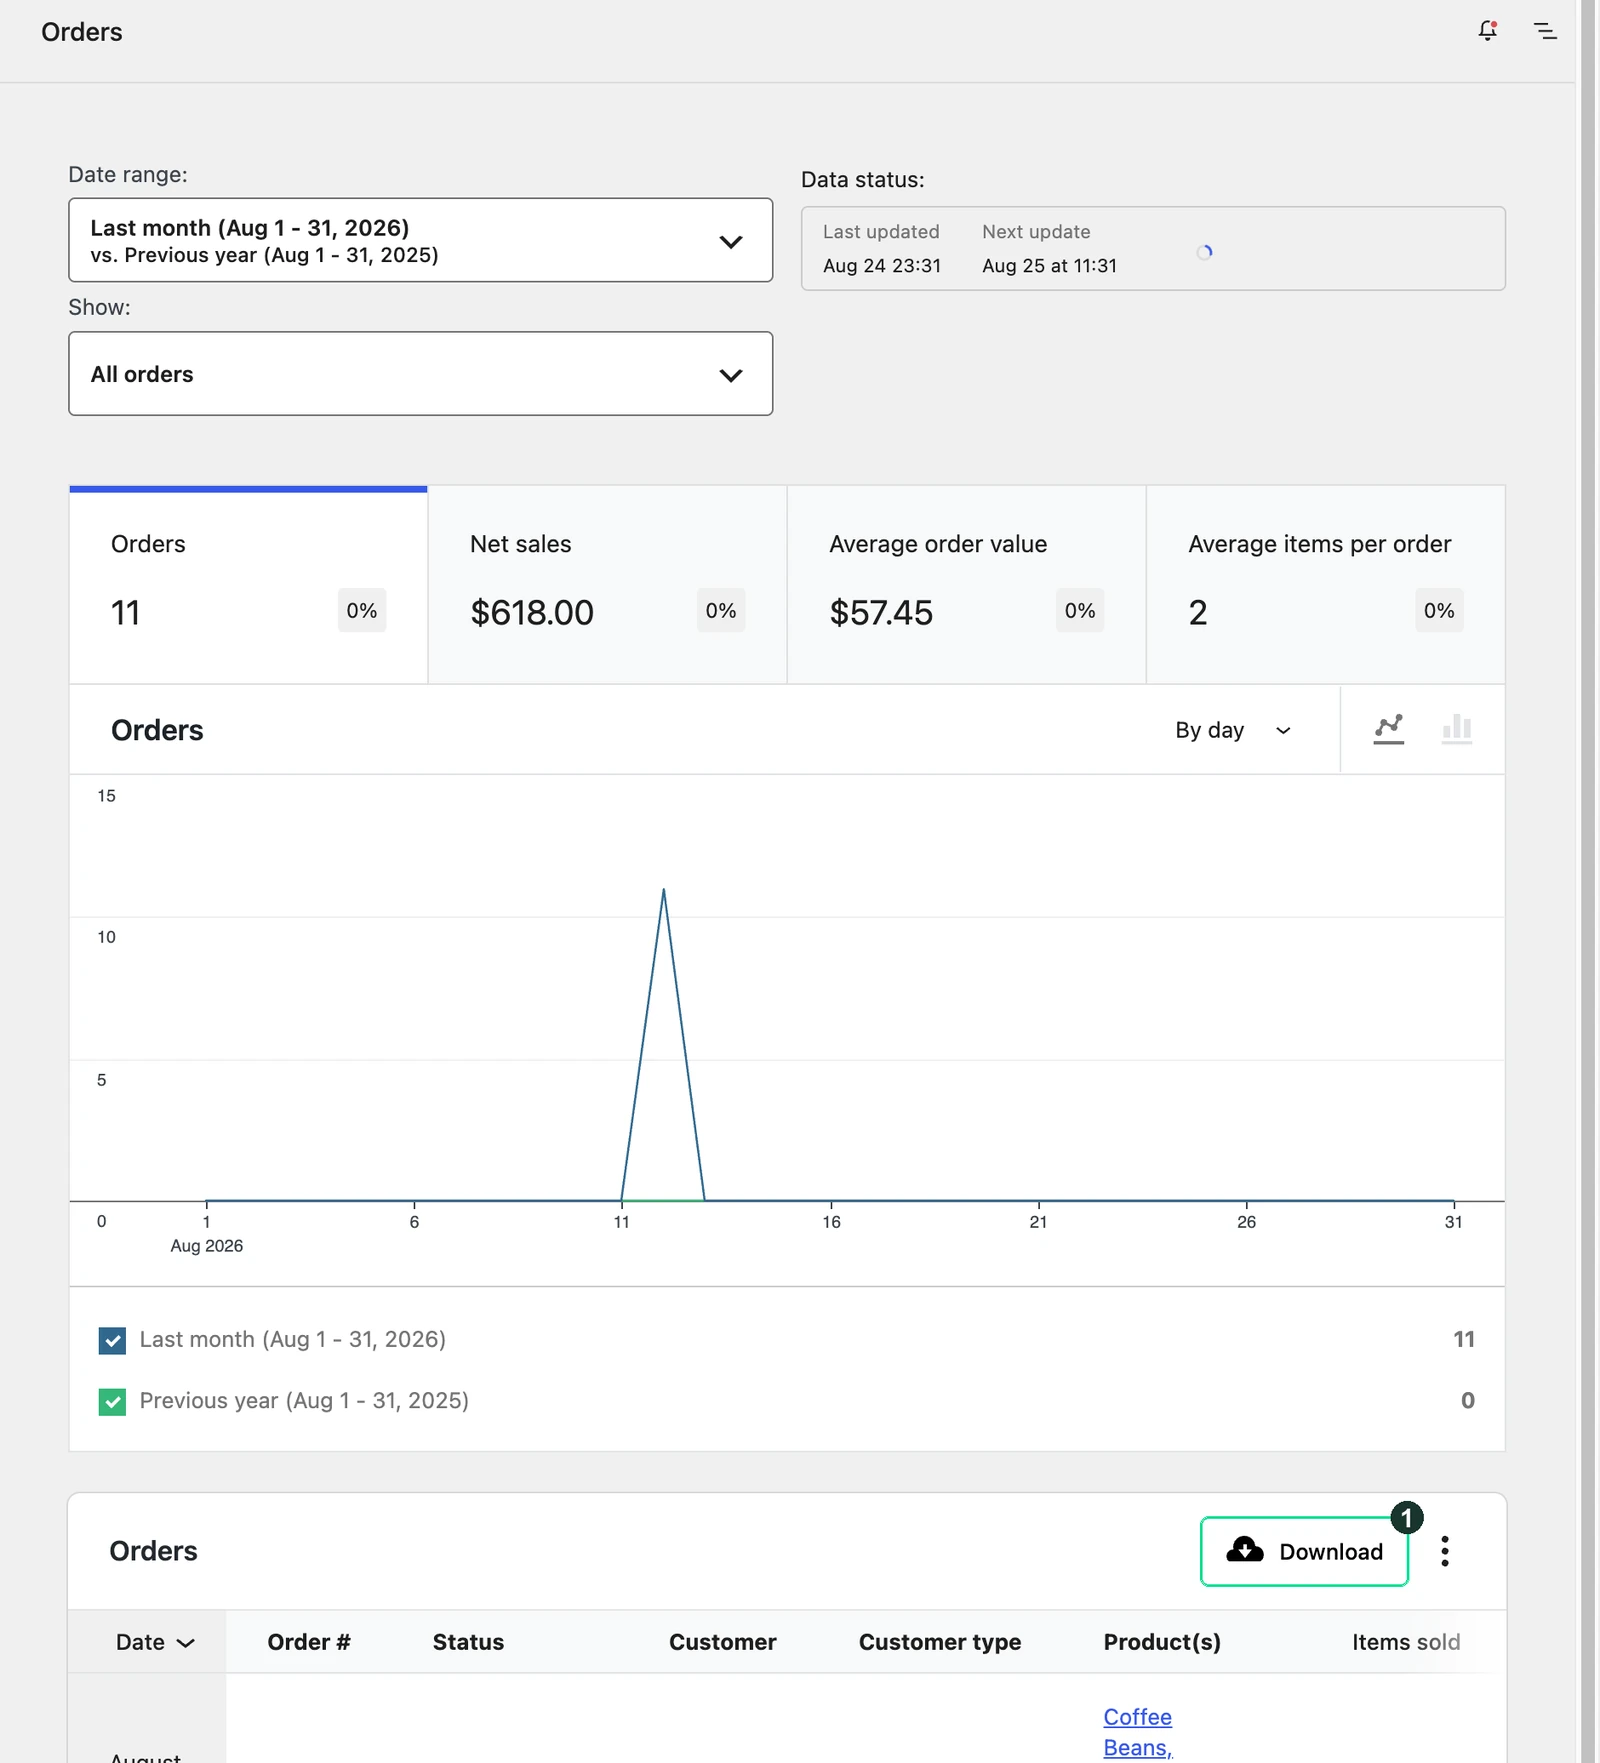Viewport: 1600px width, 1763px height.
Task: Click the 0% badge in Net sales tab
Action: [721, 610]
